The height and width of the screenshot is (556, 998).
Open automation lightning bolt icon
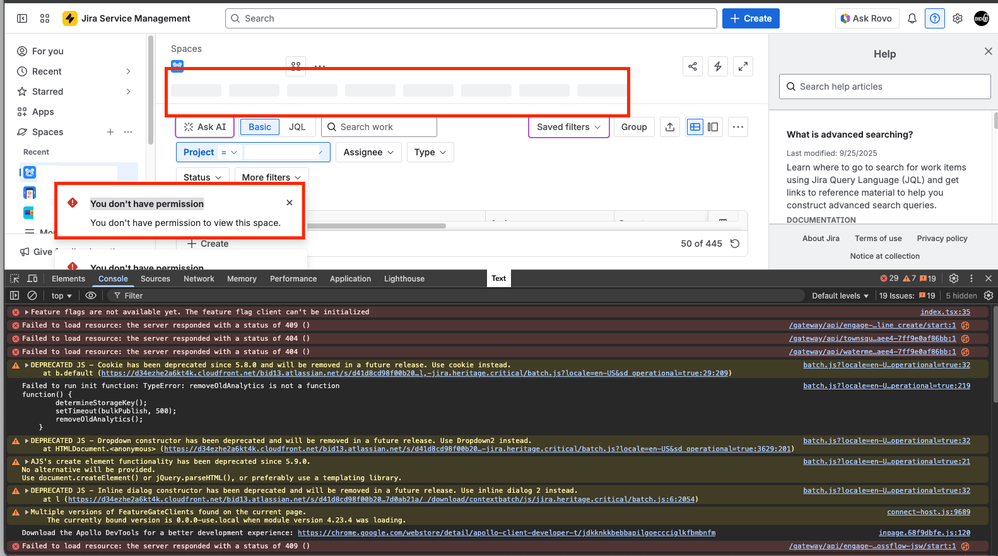717,66
